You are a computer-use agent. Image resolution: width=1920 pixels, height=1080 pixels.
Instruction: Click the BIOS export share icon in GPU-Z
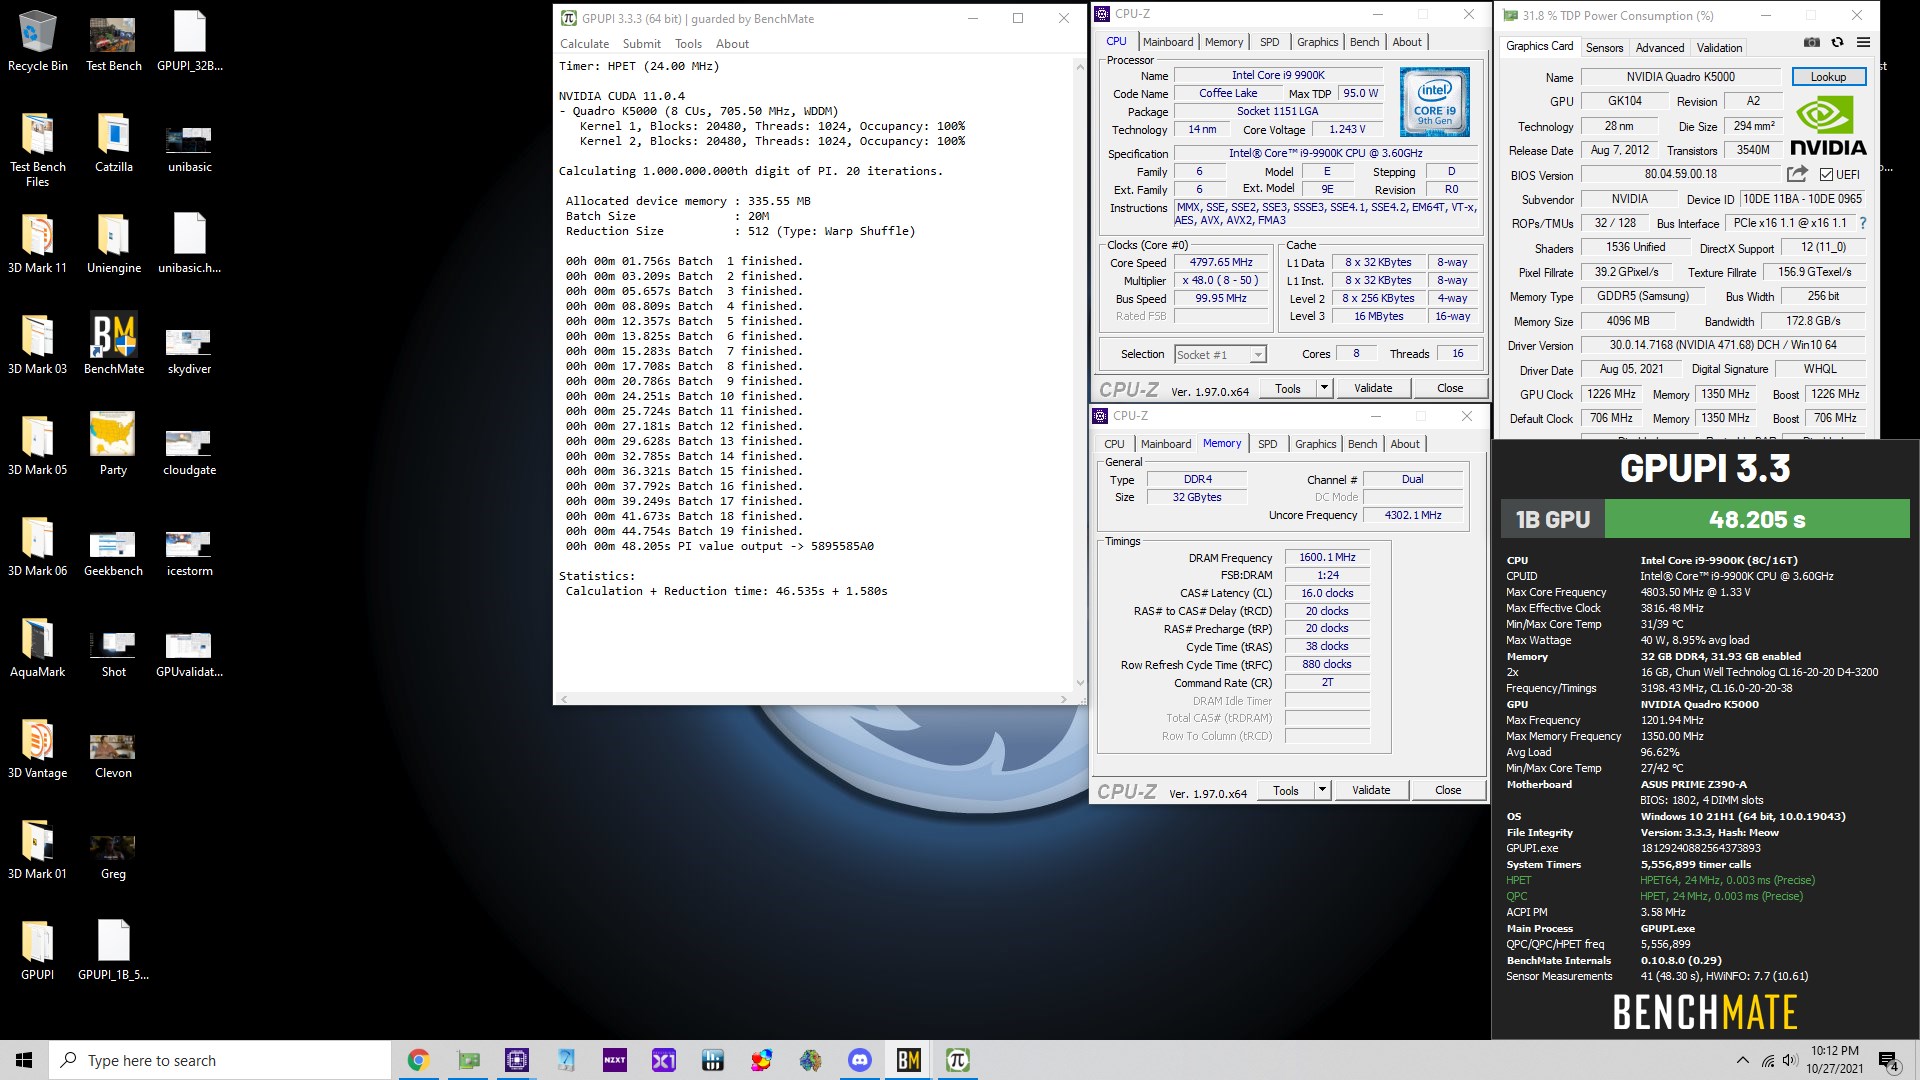tap(1797, 174)
